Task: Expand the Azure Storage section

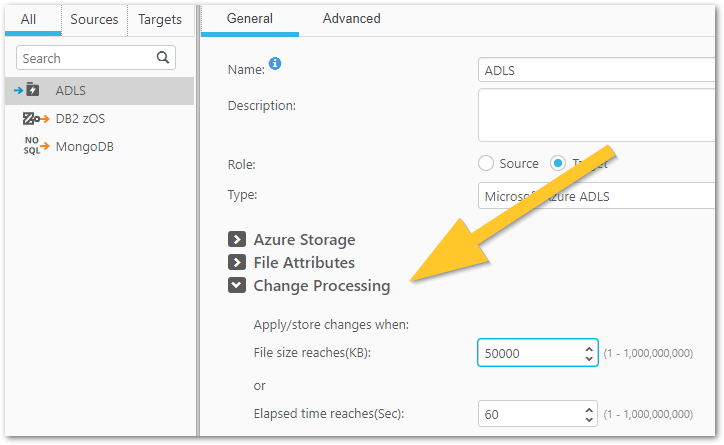Action: tap(237, 239)
